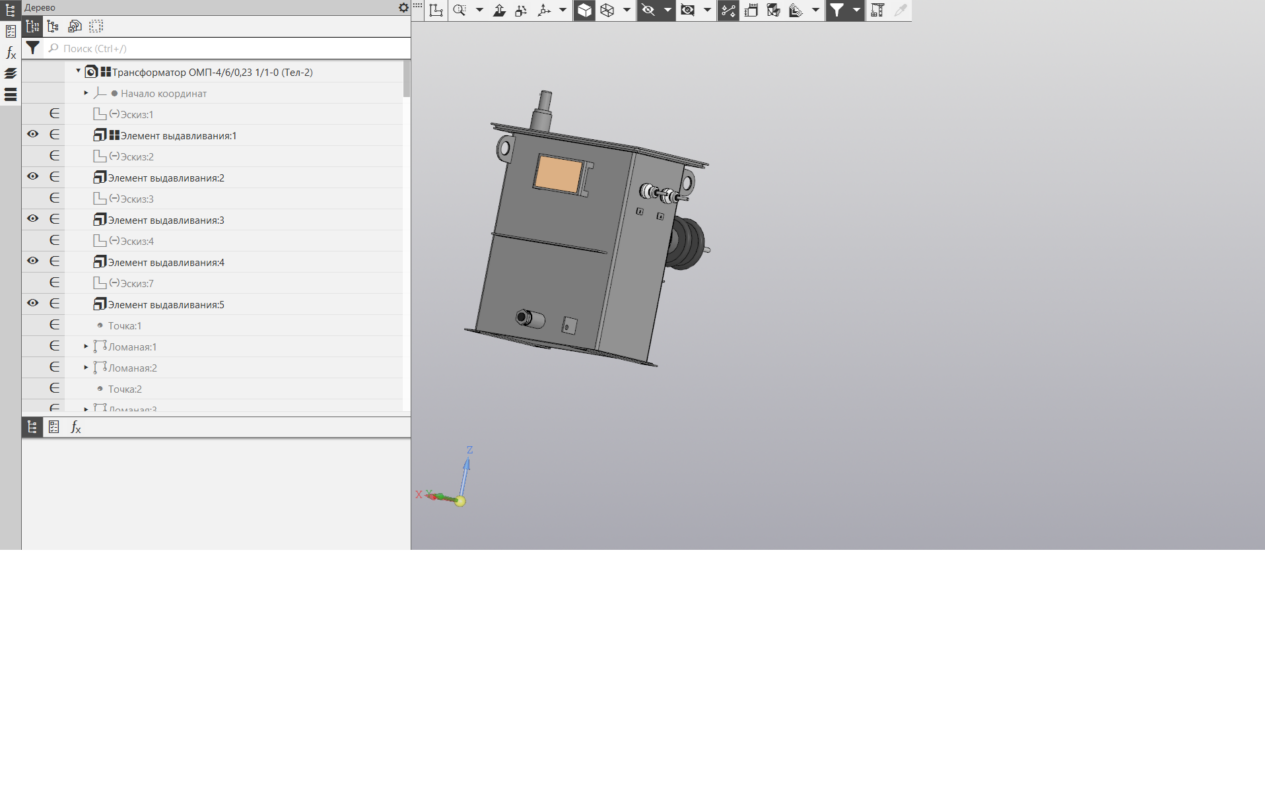Open the checklist properties icon in left sidebar
Image resolution: width=1265 pixels, height=800 pixels.
[11, 31]
